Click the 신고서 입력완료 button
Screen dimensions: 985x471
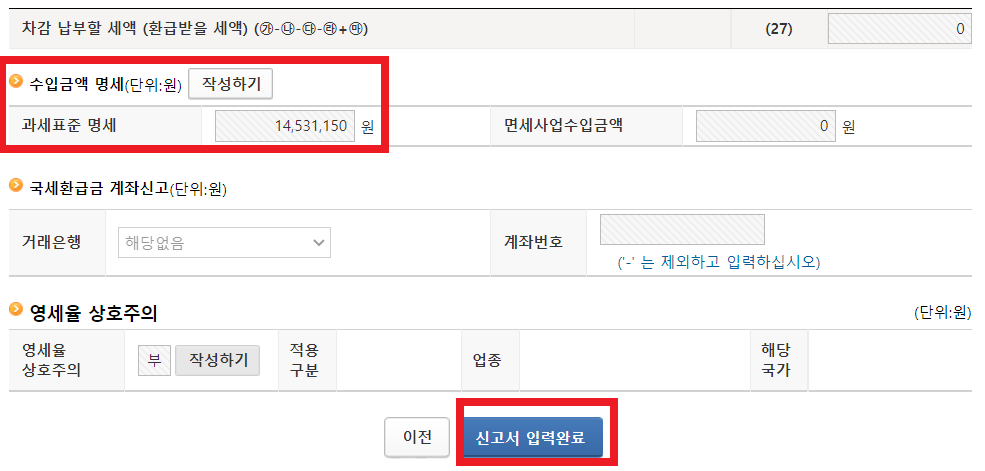click(x=533, y=438)
